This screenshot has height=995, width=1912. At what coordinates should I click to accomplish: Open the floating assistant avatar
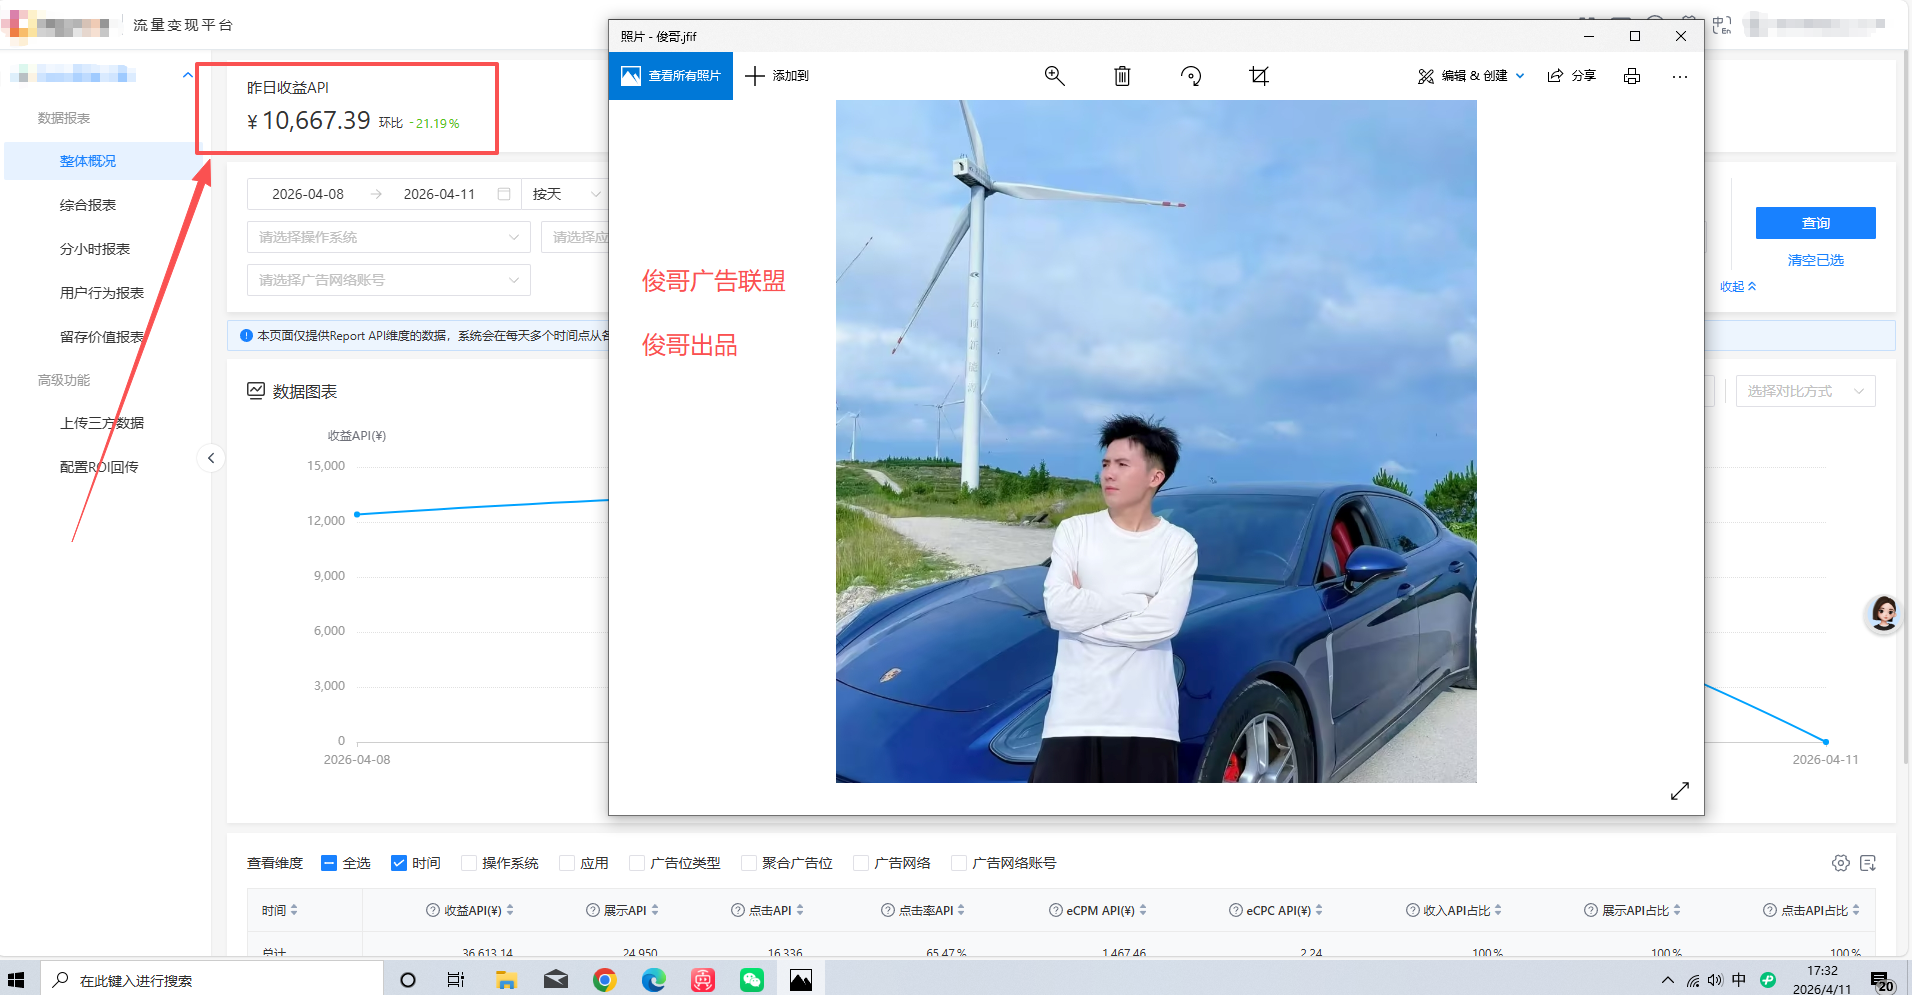pos(1883,614)
